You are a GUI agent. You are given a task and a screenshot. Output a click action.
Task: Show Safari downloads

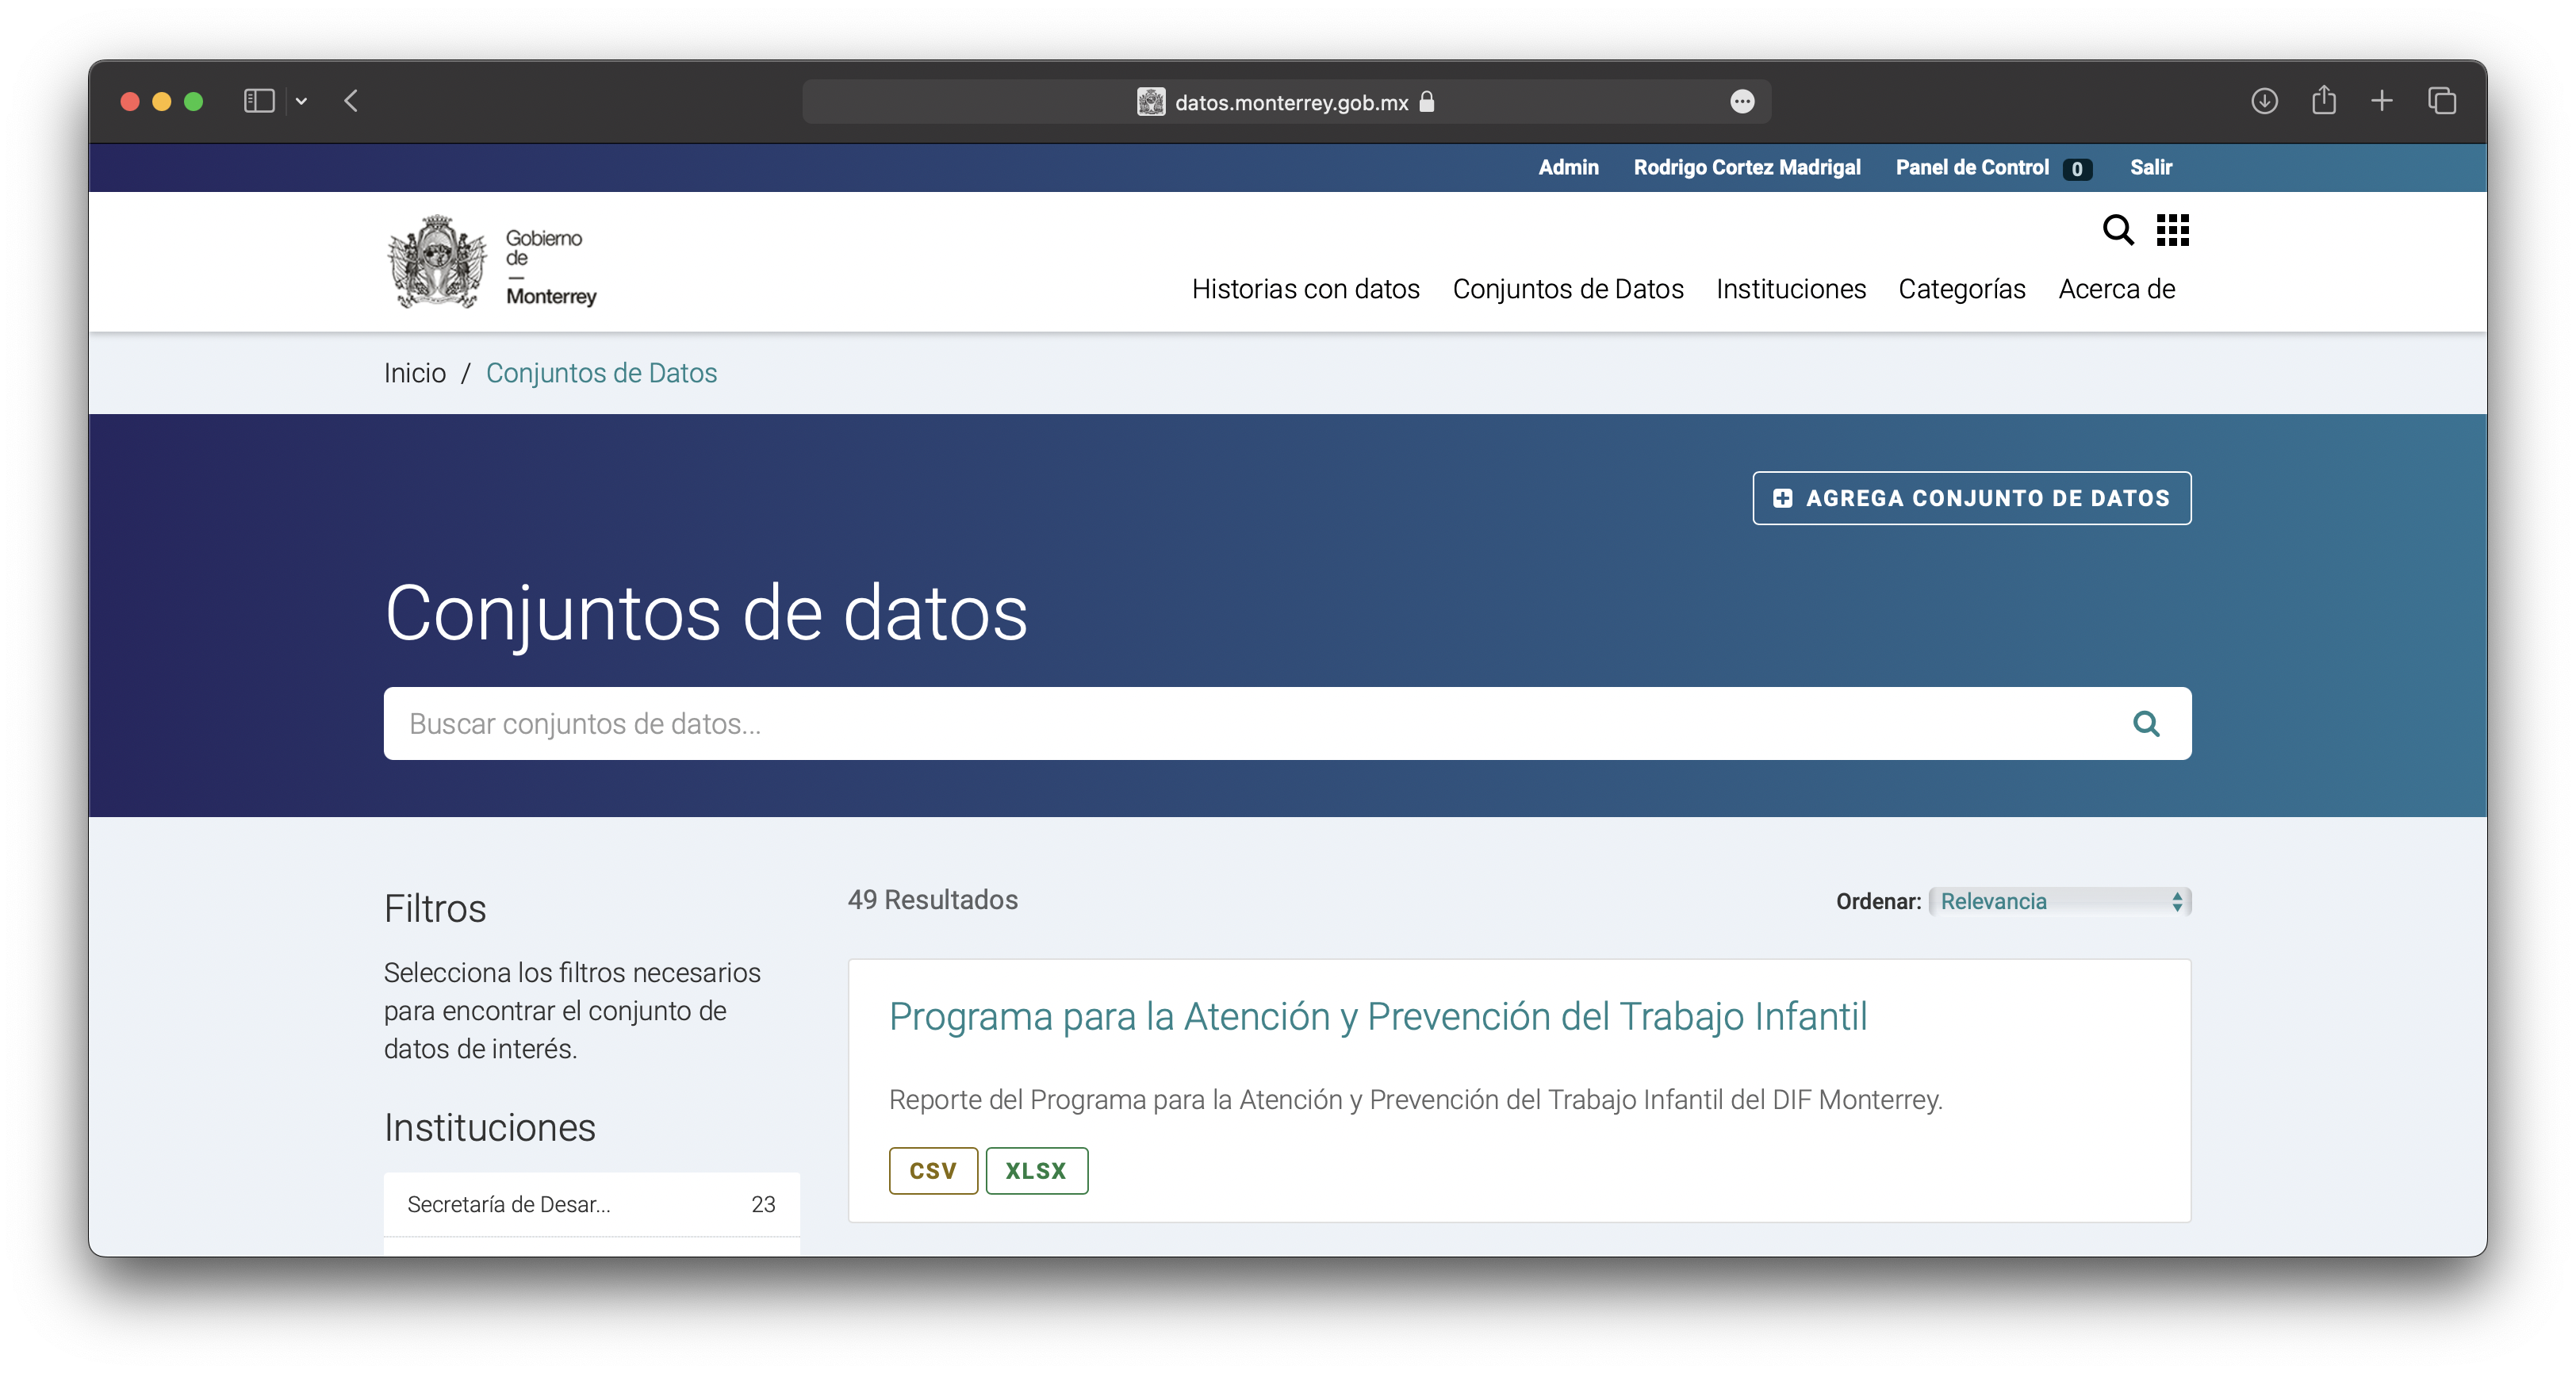(2265, 101)
